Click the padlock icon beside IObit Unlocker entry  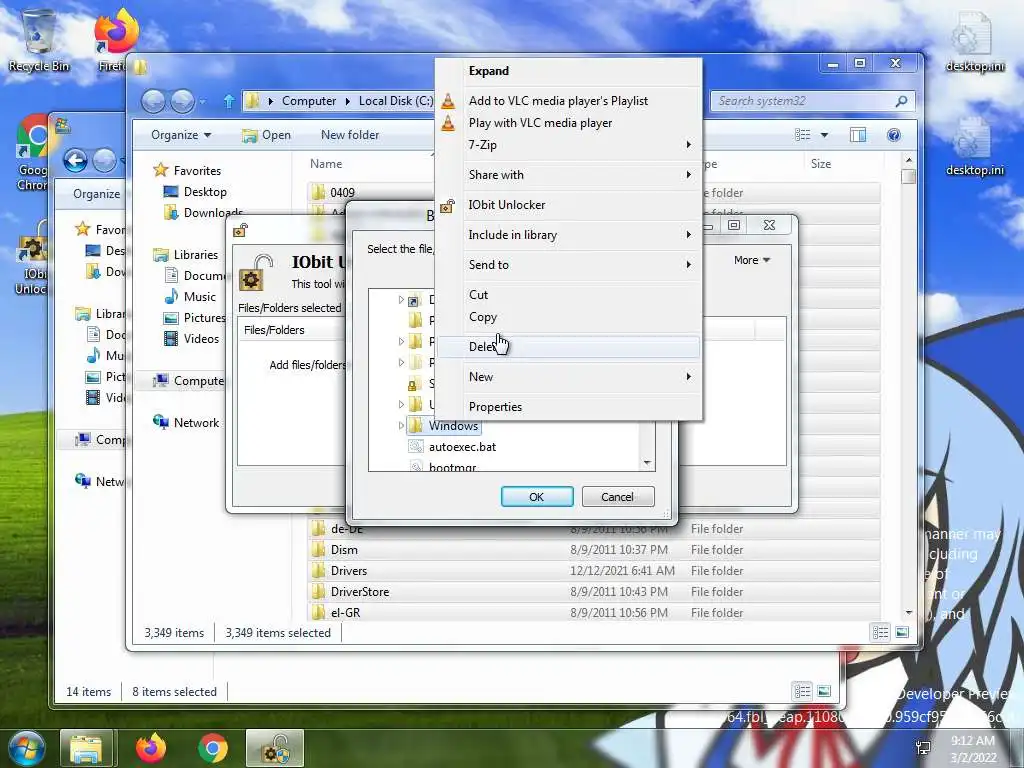447,205
